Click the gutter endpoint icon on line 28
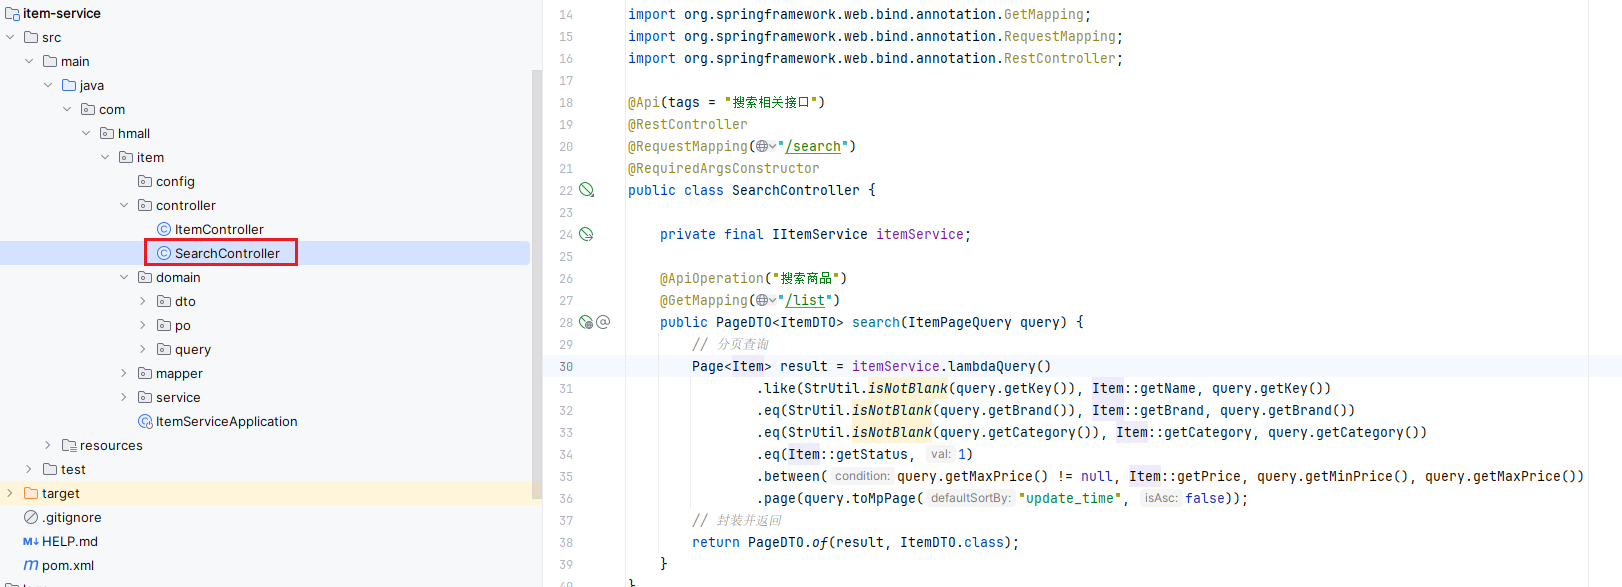Image resolution: width=1622 pixels, height=587 pixels. coord(586,322)
